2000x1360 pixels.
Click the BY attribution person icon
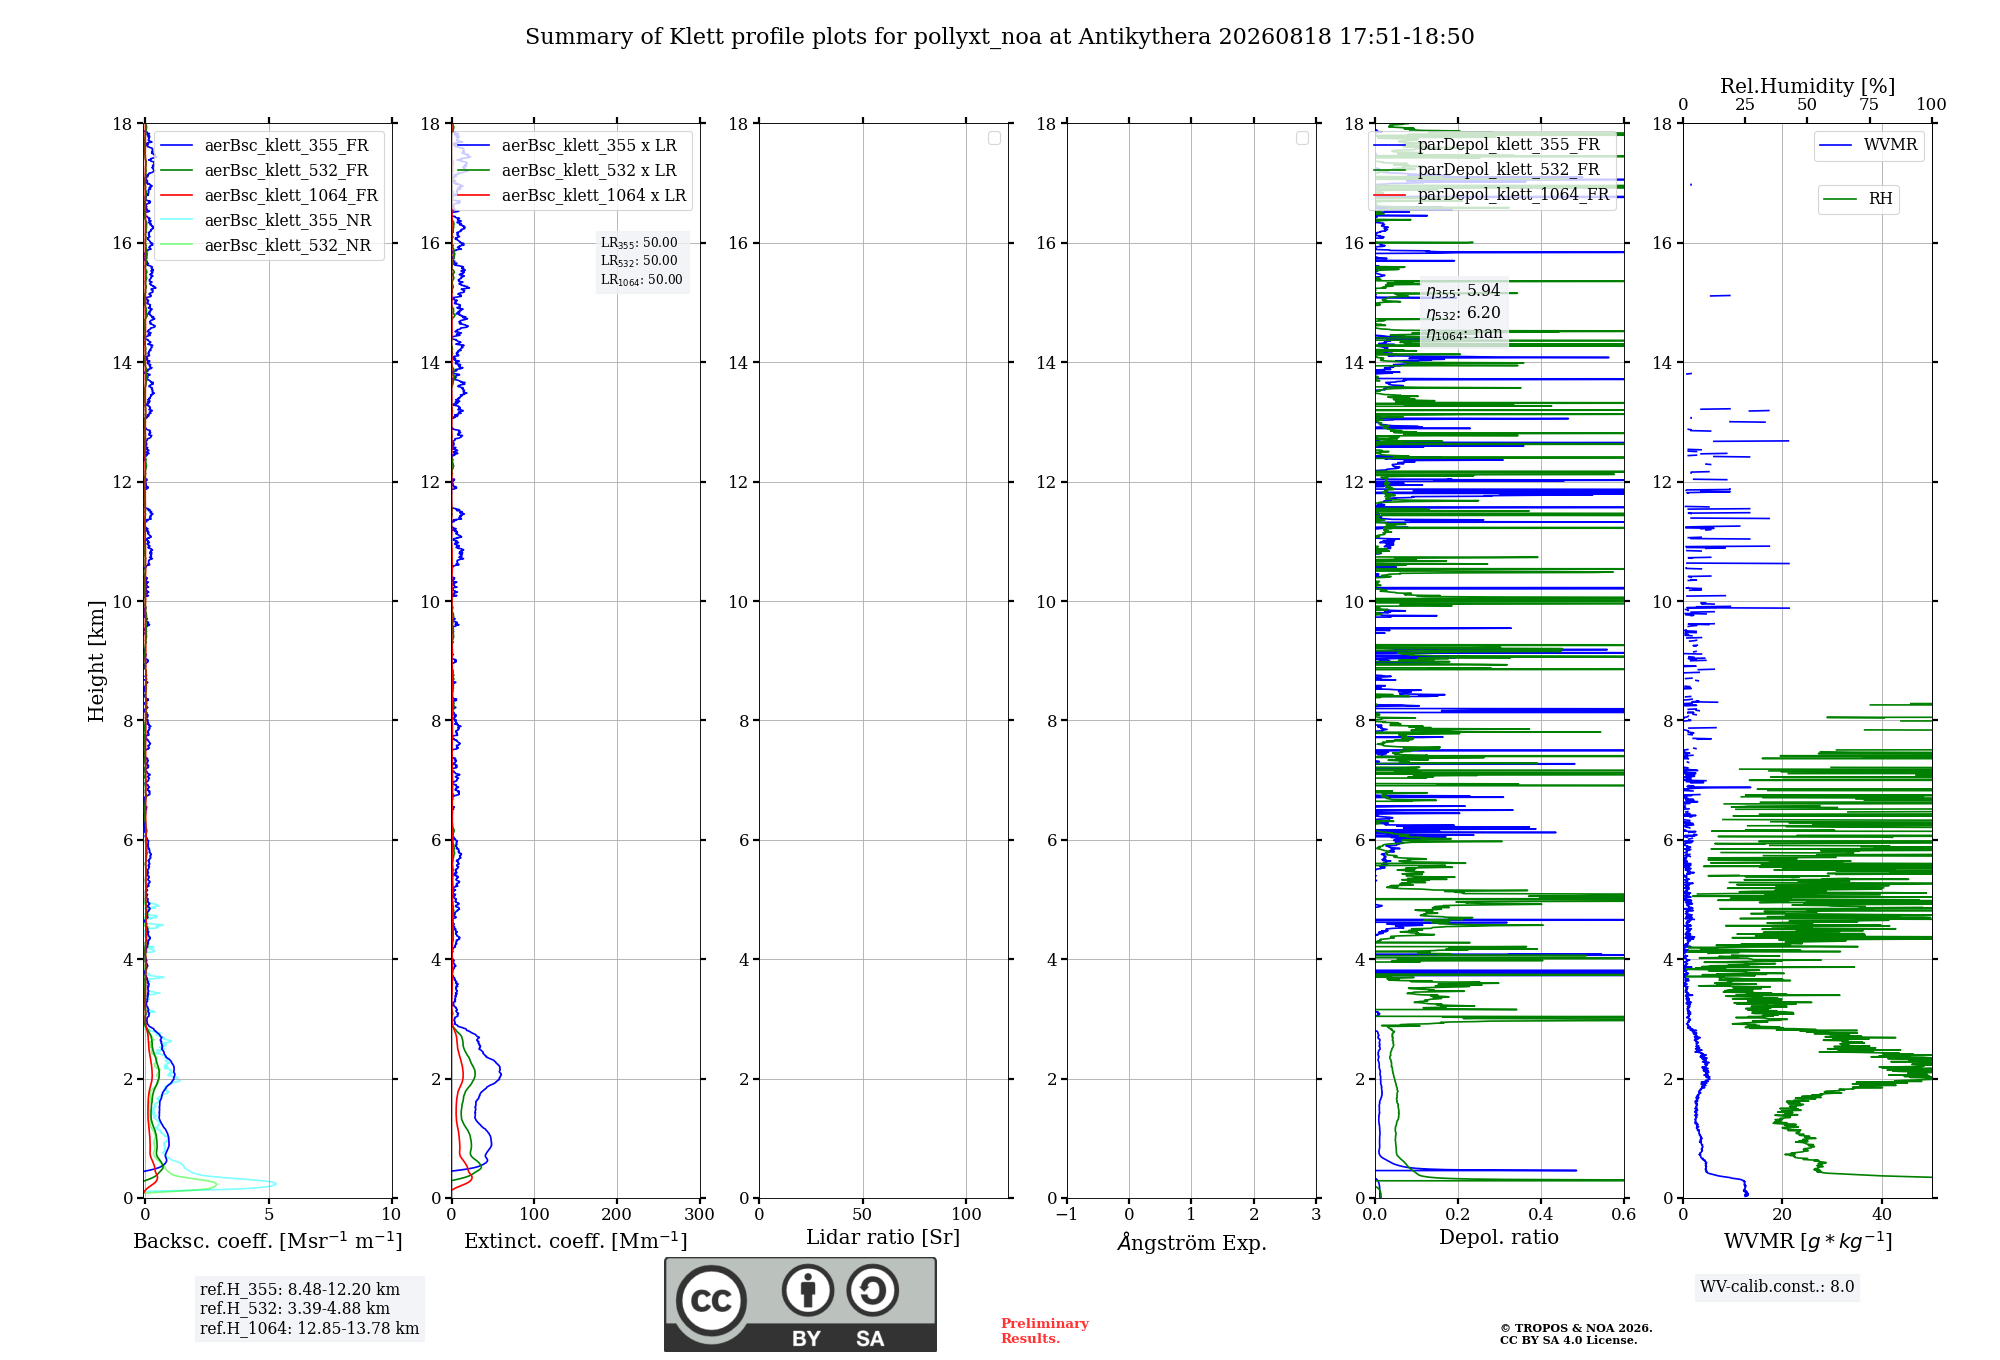point(808,1290)
